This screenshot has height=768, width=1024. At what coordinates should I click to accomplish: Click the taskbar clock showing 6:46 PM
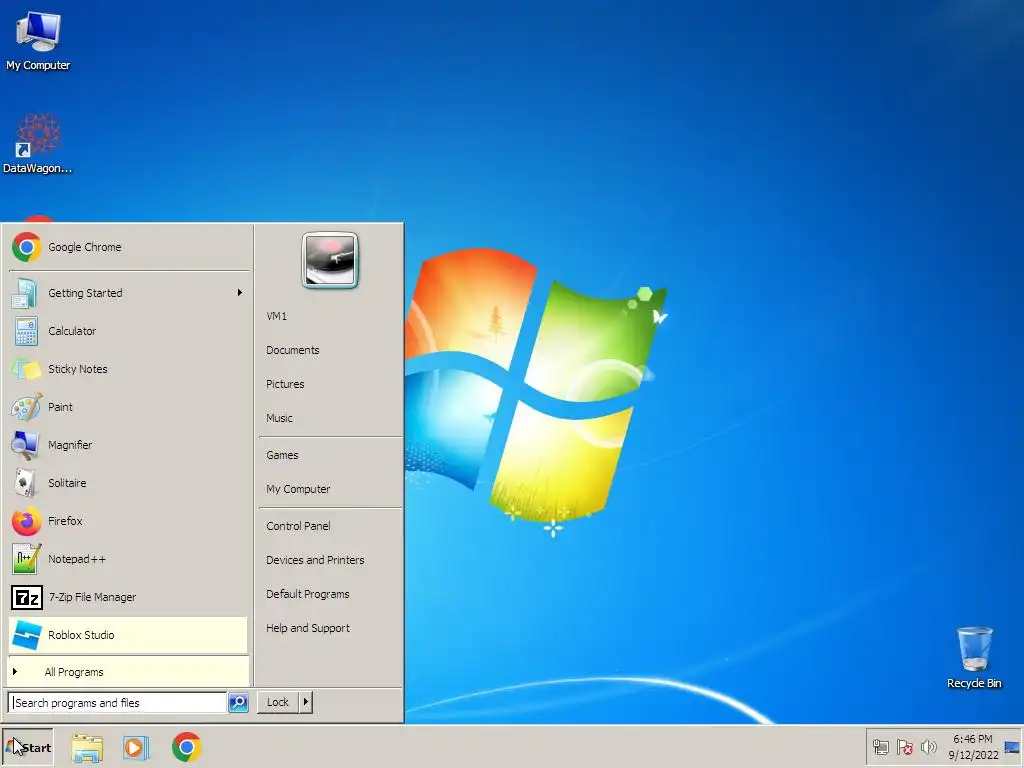tap(973, 747)
